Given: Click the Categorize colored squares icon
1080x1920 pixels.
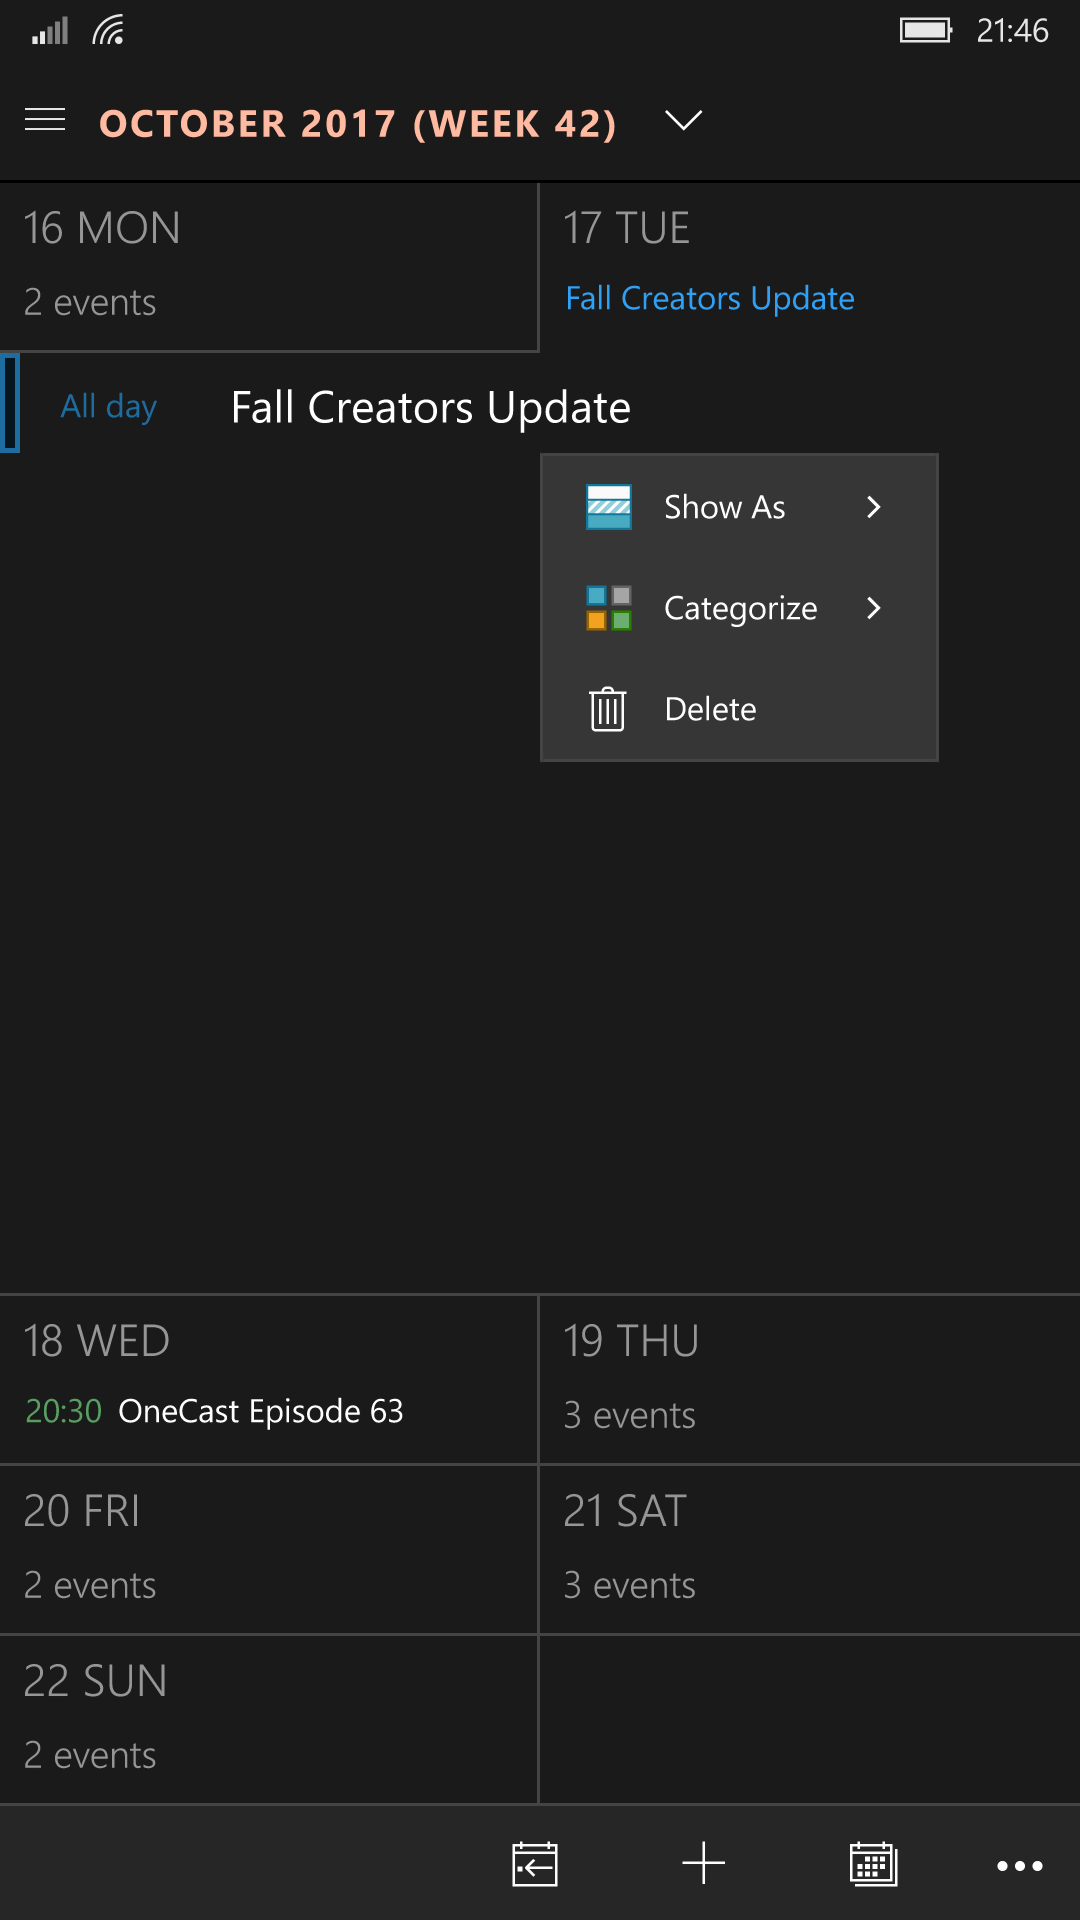Looking at the screenshot, I should coord(608,608).
